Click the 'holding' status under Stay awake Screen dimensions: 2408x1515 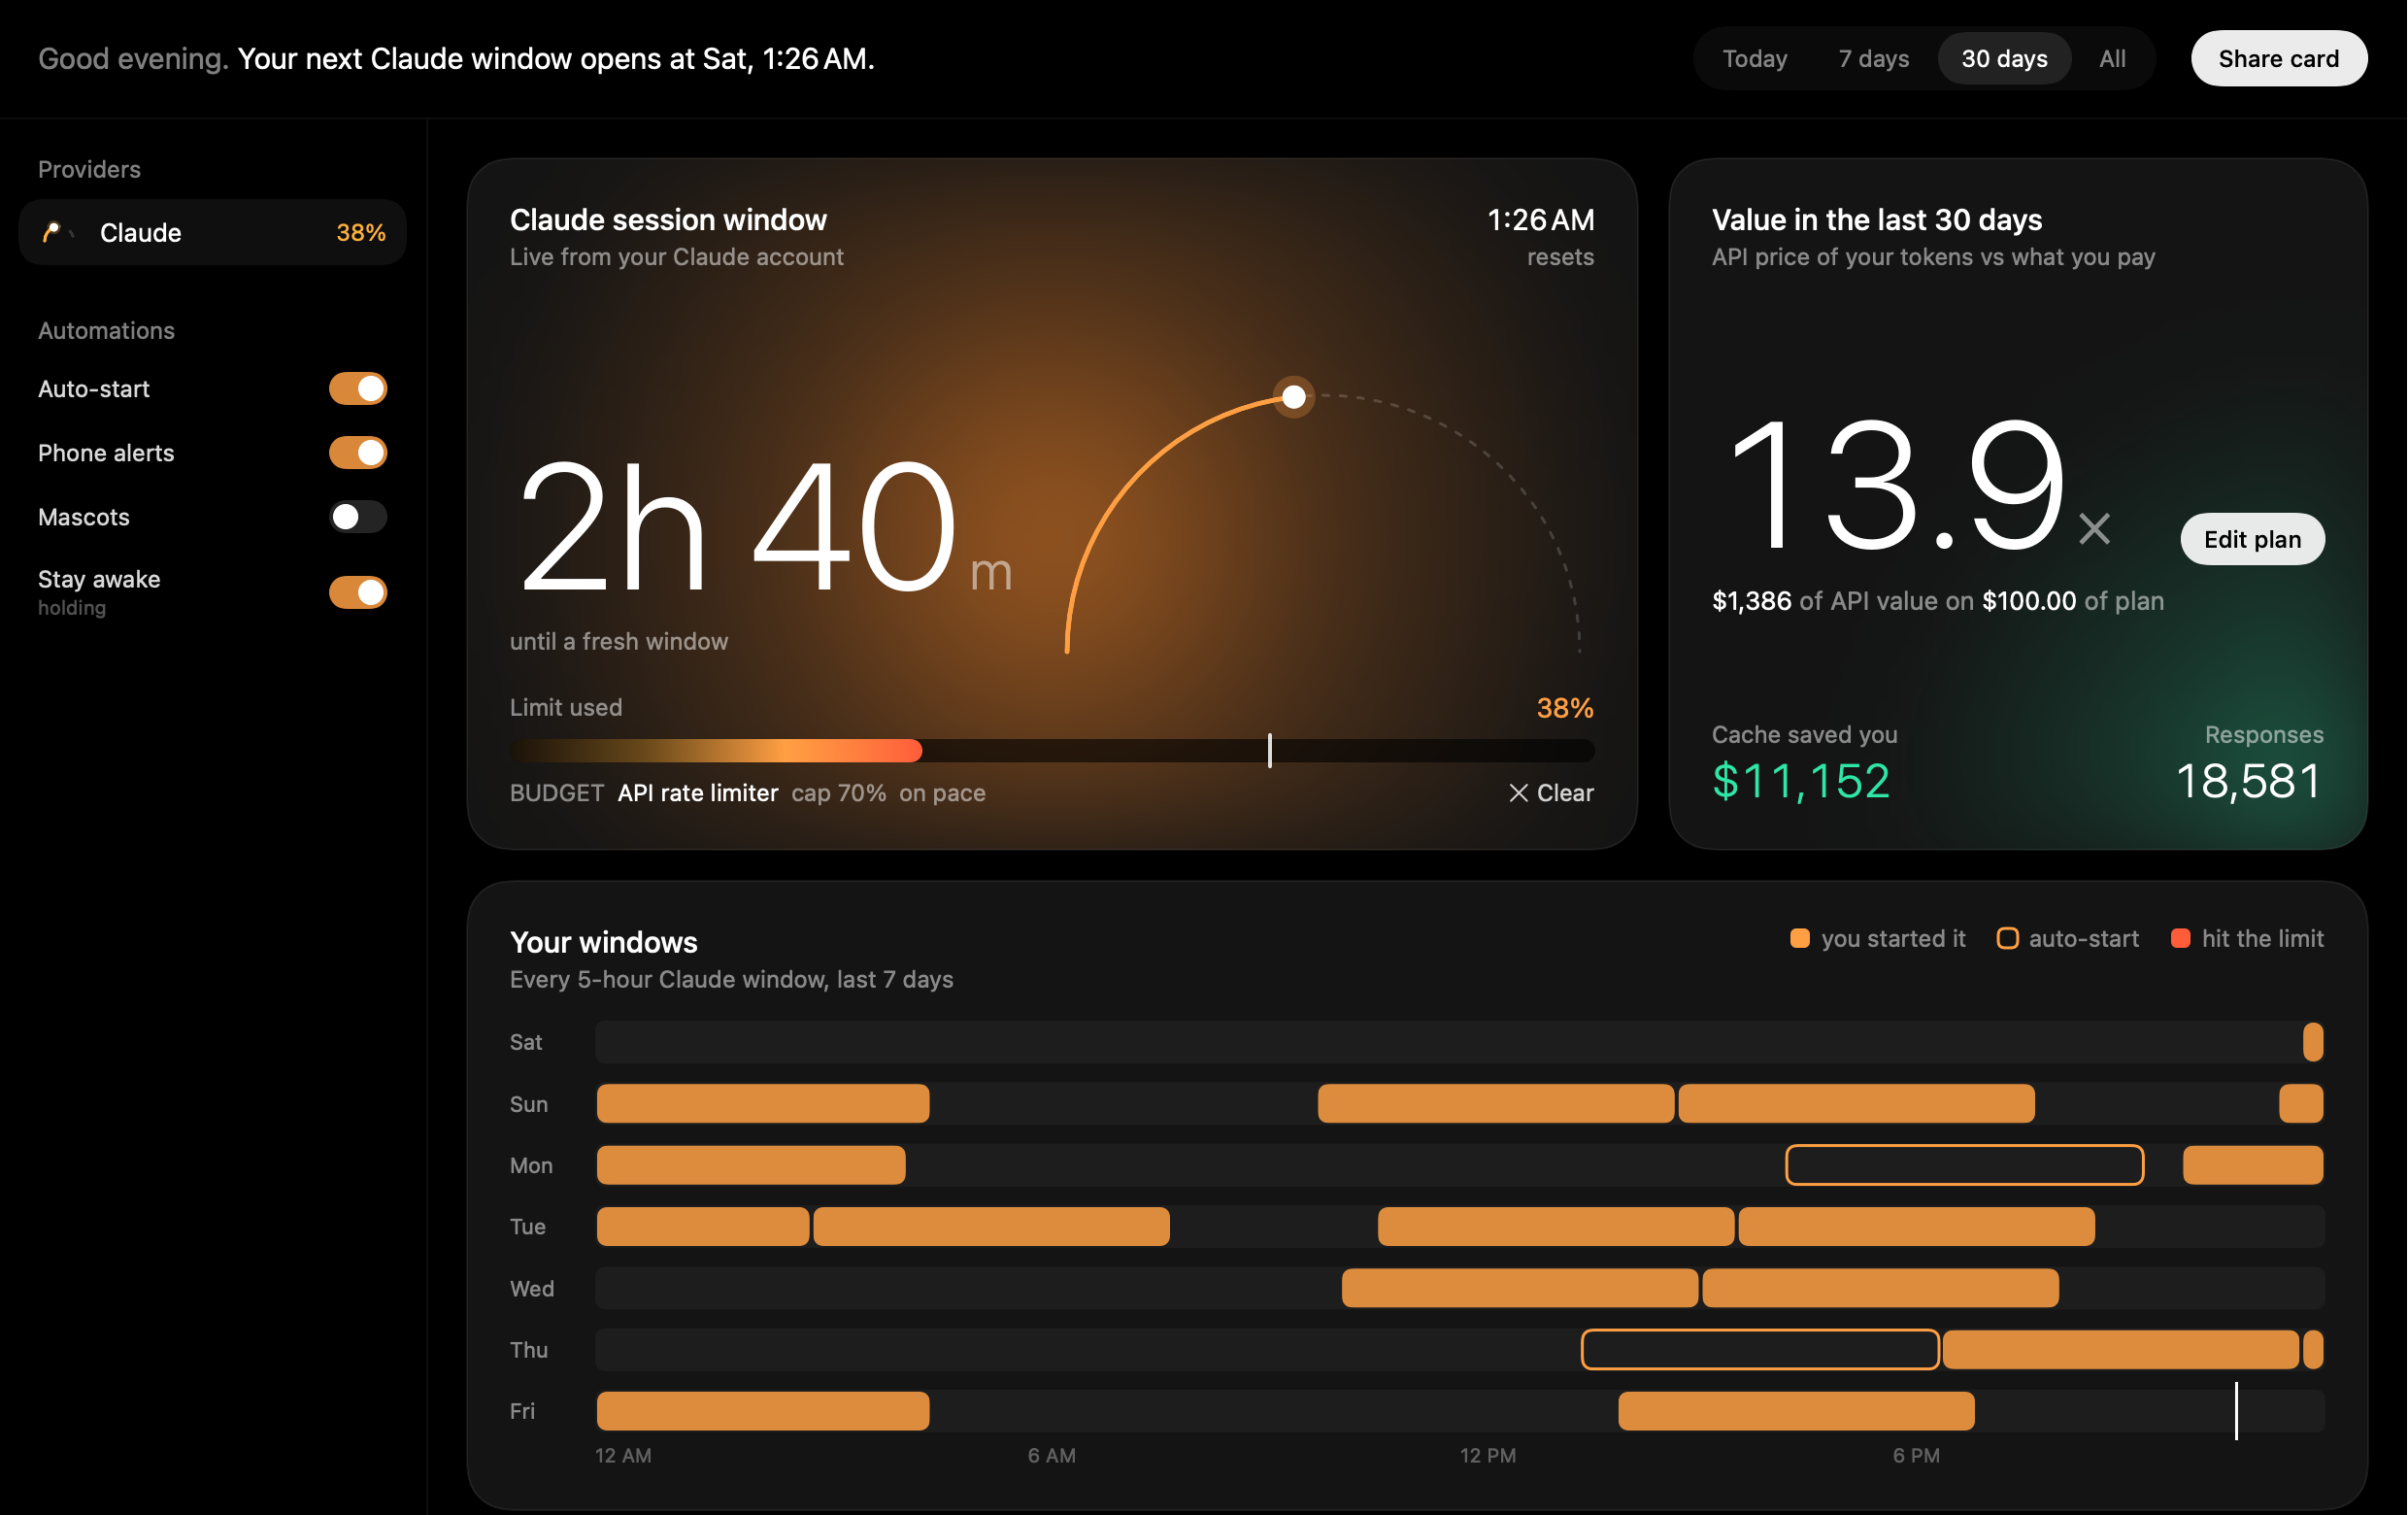coord(72,608)
